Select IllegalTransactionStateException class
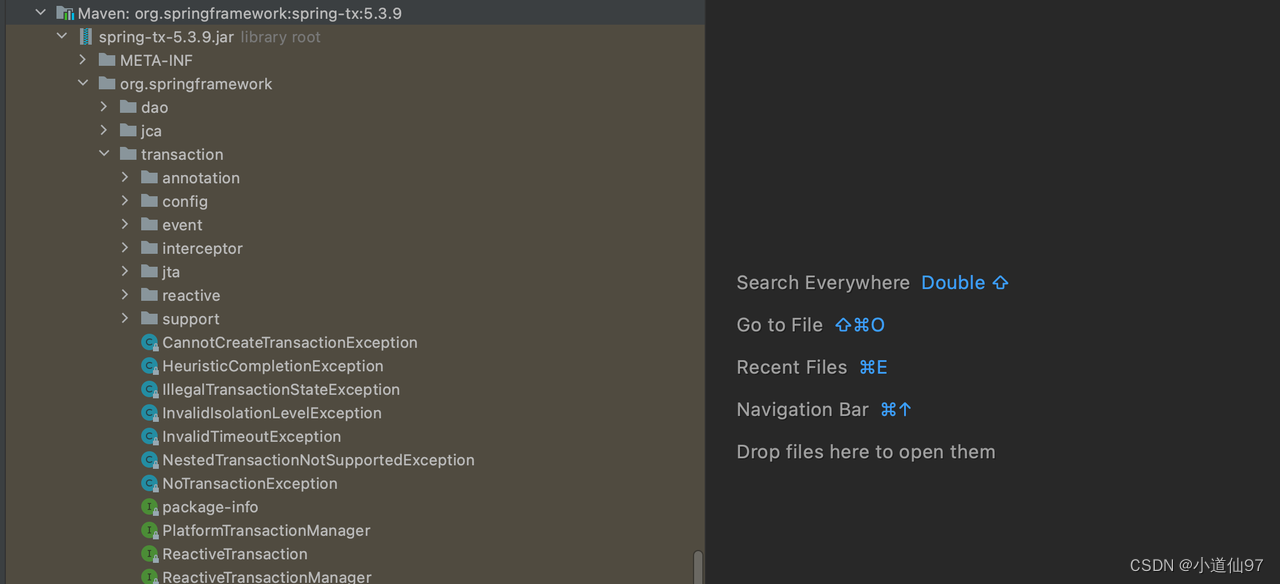 pos(281,389)
